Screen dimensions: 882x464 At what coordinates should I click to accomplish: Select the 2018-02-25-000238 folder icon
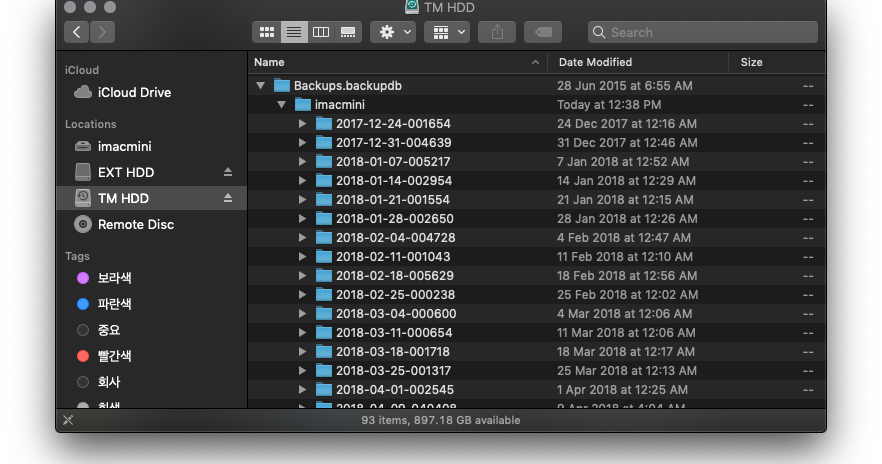[323, 295]
